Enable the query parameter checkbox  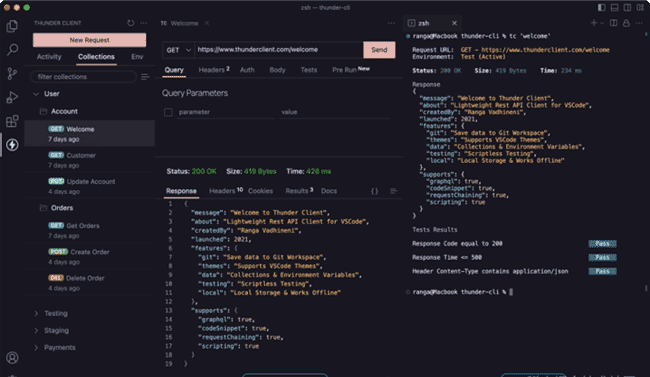[x=168, y=112]
